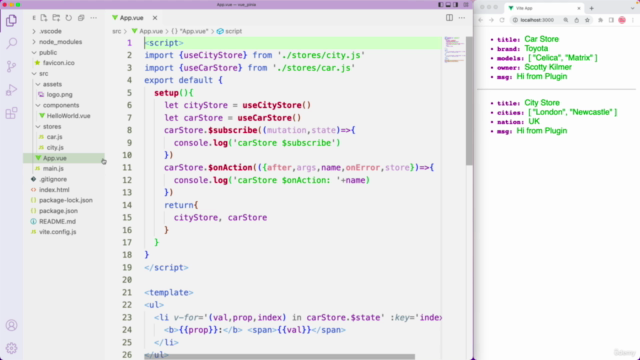Viewport: 640px width, 360px height.
Task: Open the browser three-dot menu
Action: pos(633,20)
